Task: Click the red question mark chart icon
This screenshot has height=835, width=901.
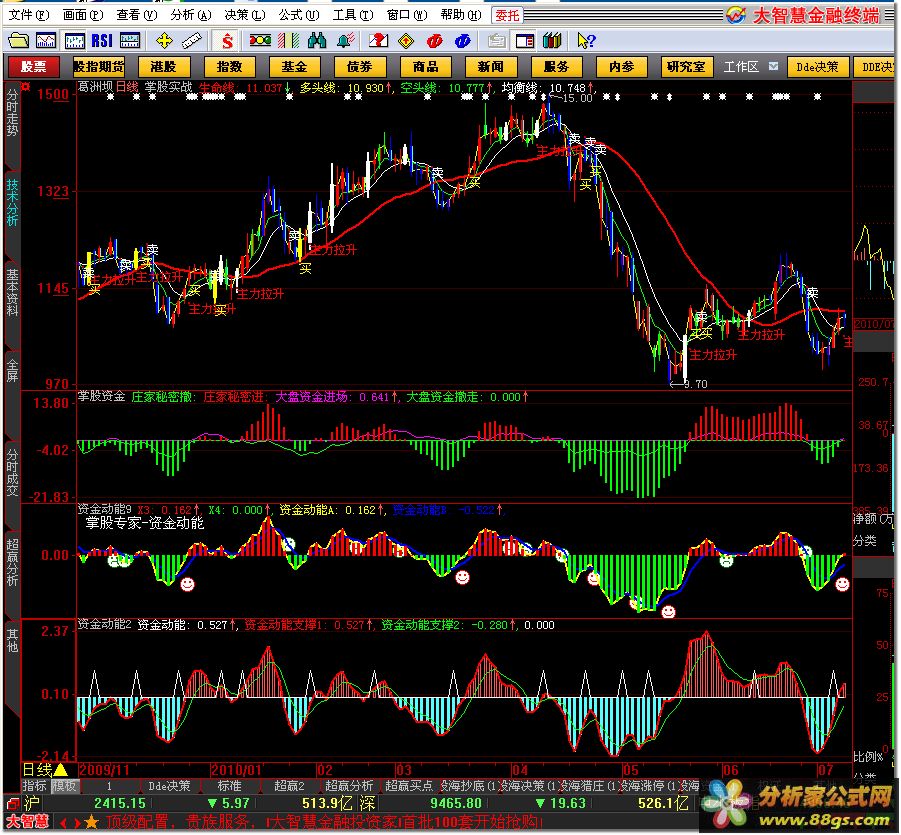Action: [x=378, y=41]
